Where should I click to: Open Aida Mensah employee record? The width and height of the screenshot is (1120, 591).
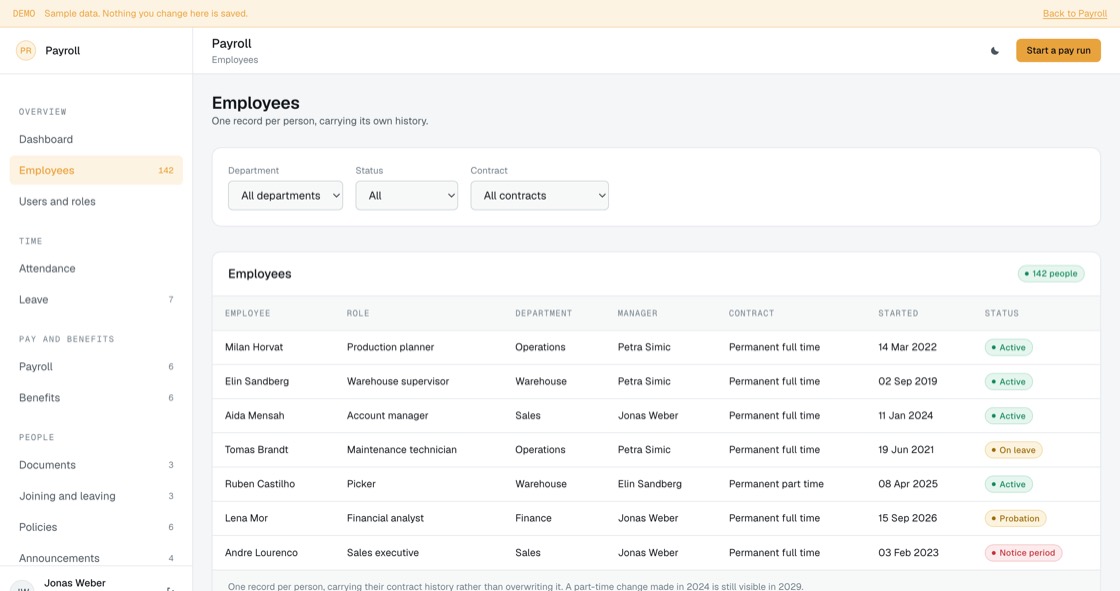point(254,416)
